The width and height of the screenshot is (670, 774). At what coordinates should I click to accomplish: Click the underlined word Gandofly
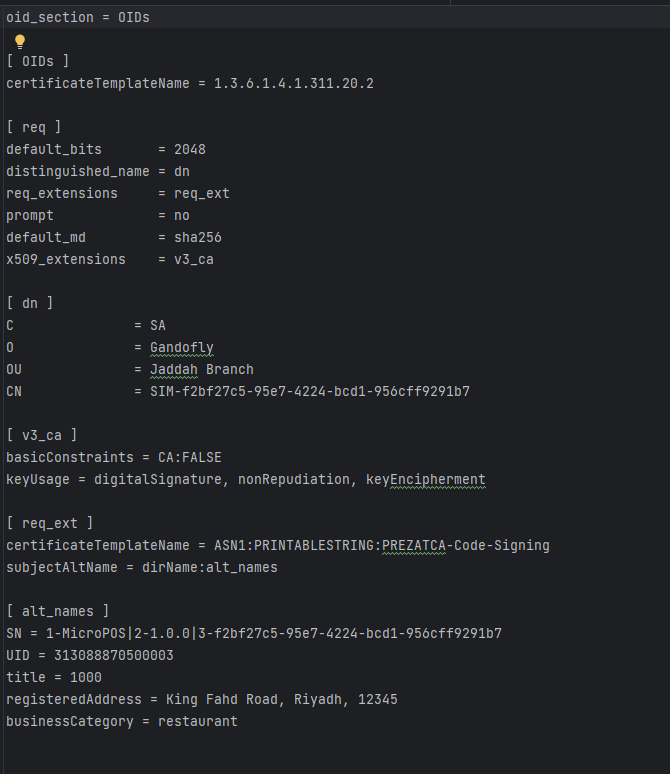[181, 347]
